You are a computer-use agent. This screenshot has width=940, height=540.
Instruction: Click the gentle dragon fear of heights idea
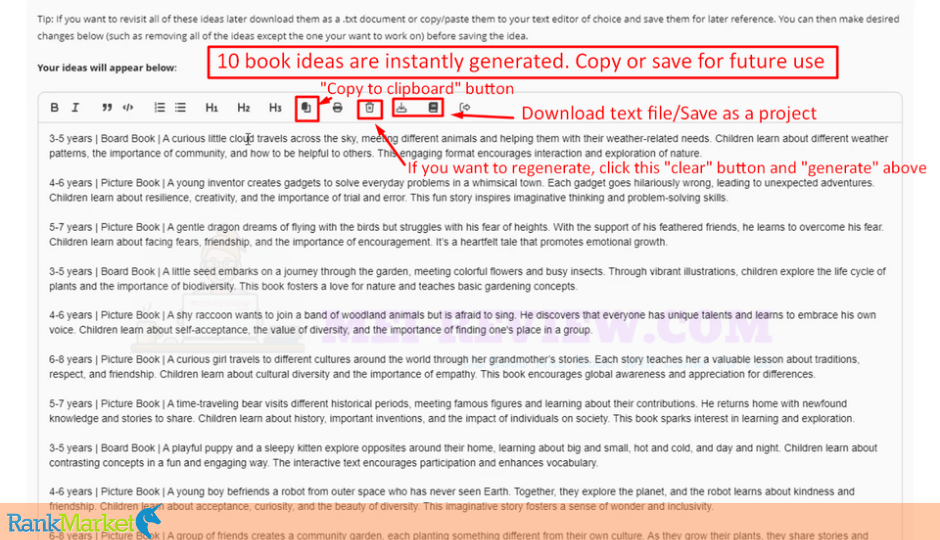pos(466,234)
